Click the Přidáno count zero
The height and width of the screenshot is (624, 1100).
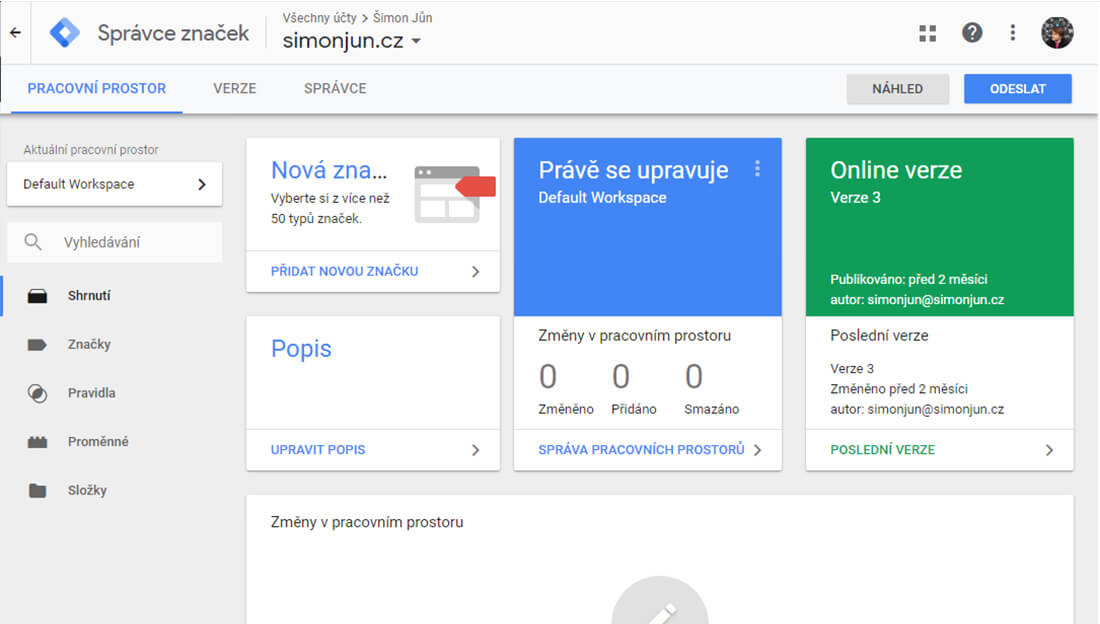621,376
